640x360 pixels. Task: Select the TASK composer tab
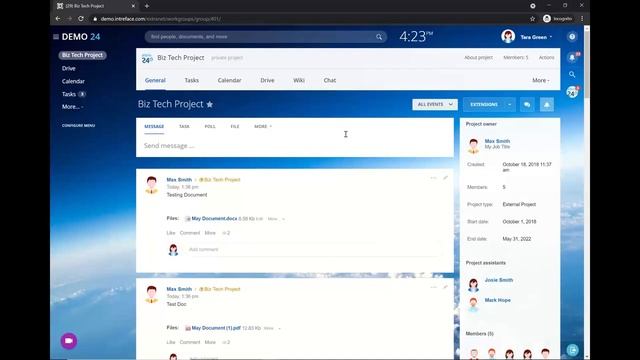[x=184, y=127]
